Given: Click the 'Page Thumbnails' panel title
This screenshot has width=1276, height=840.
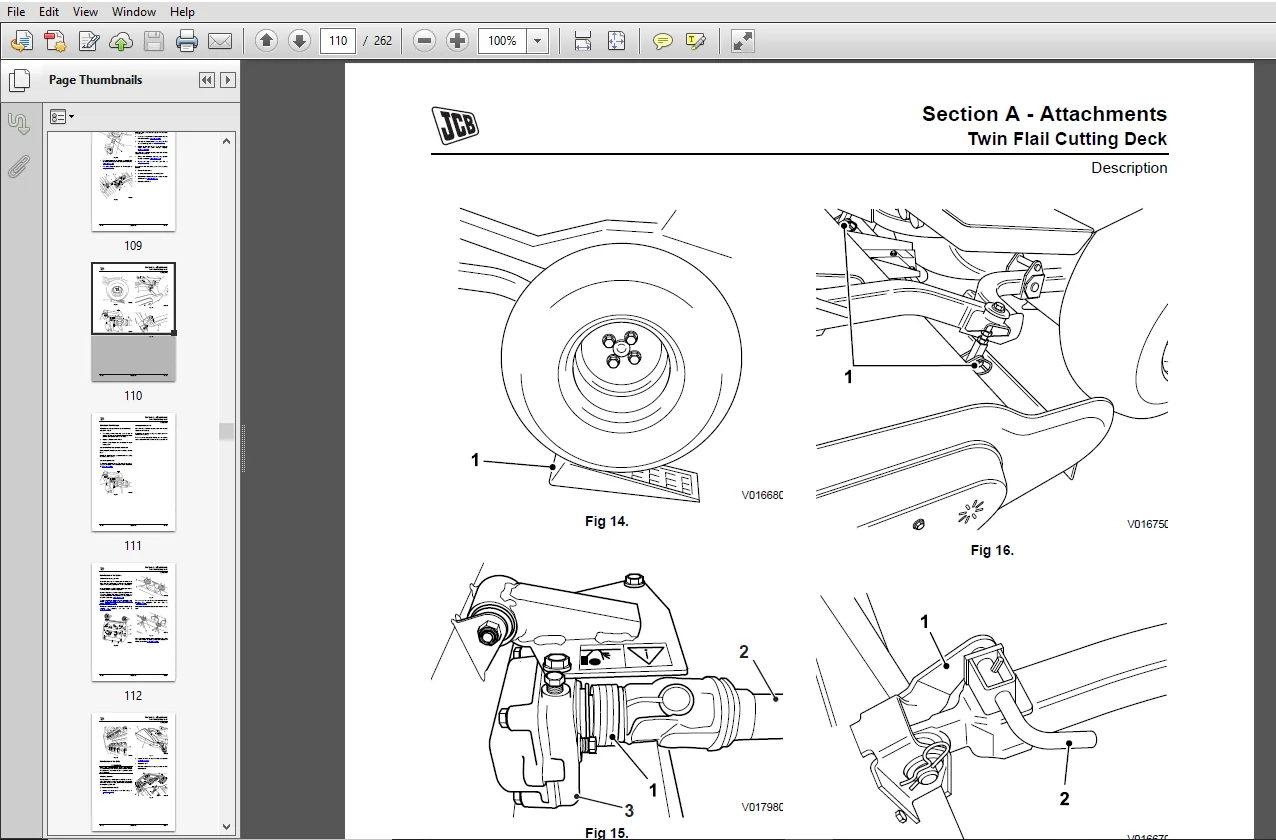Looking at the screenshot, I should click(95, 80).
